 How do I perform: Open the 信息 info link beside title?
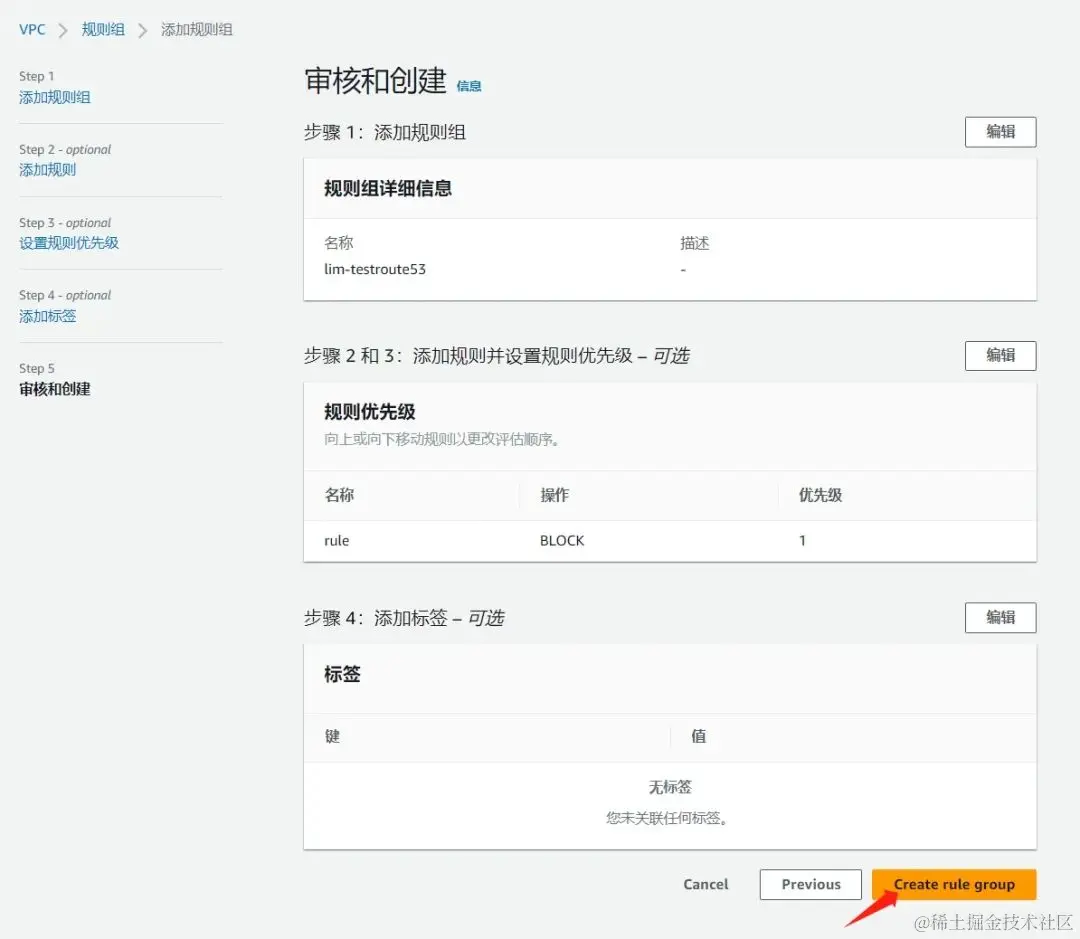[x=468, y=86]
